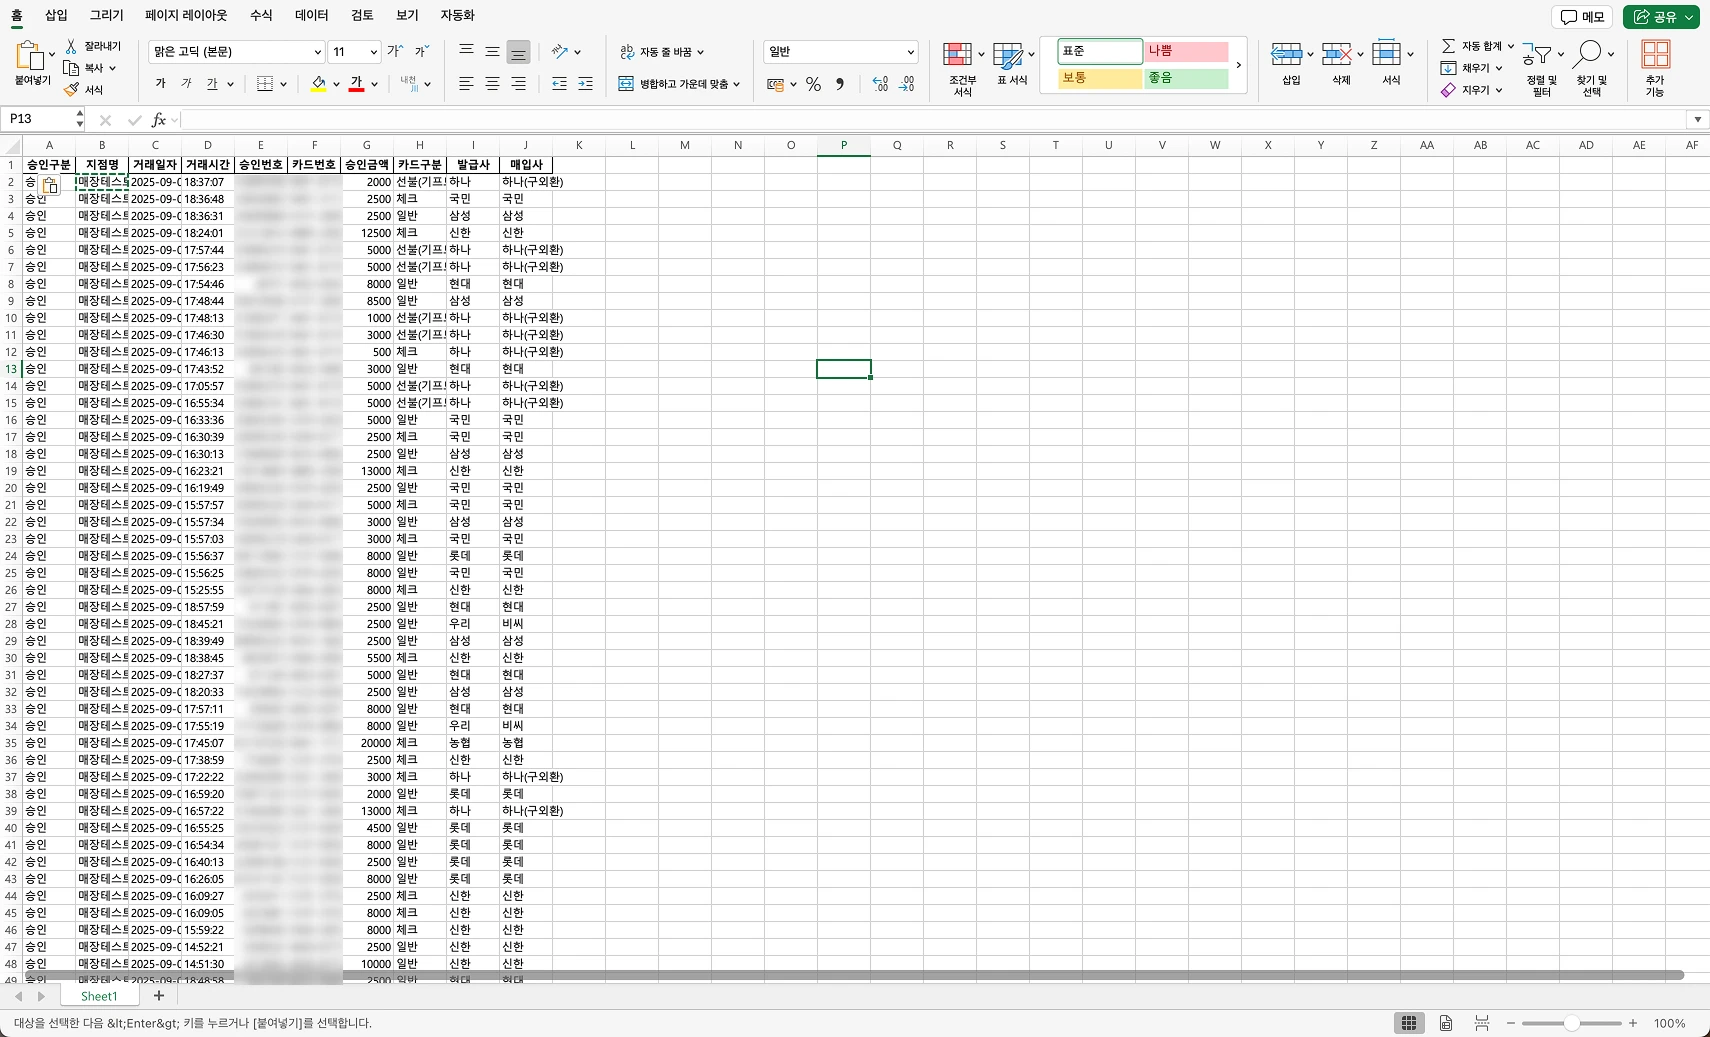Viewport: 1710px width, 1037px height.
Task: Switch to Page Layout view
Action: pyautogui.click(x=1445, y=1023)
